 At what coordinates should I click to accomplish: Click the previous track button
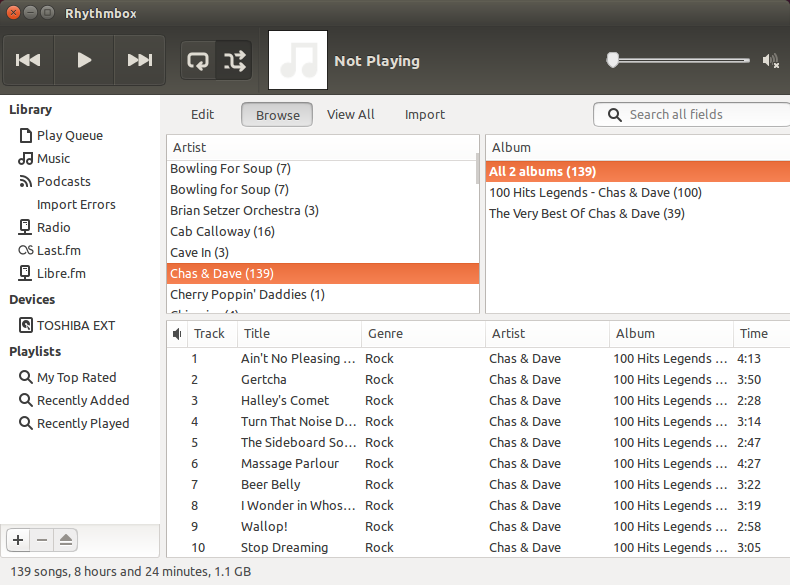coord(28,60)
